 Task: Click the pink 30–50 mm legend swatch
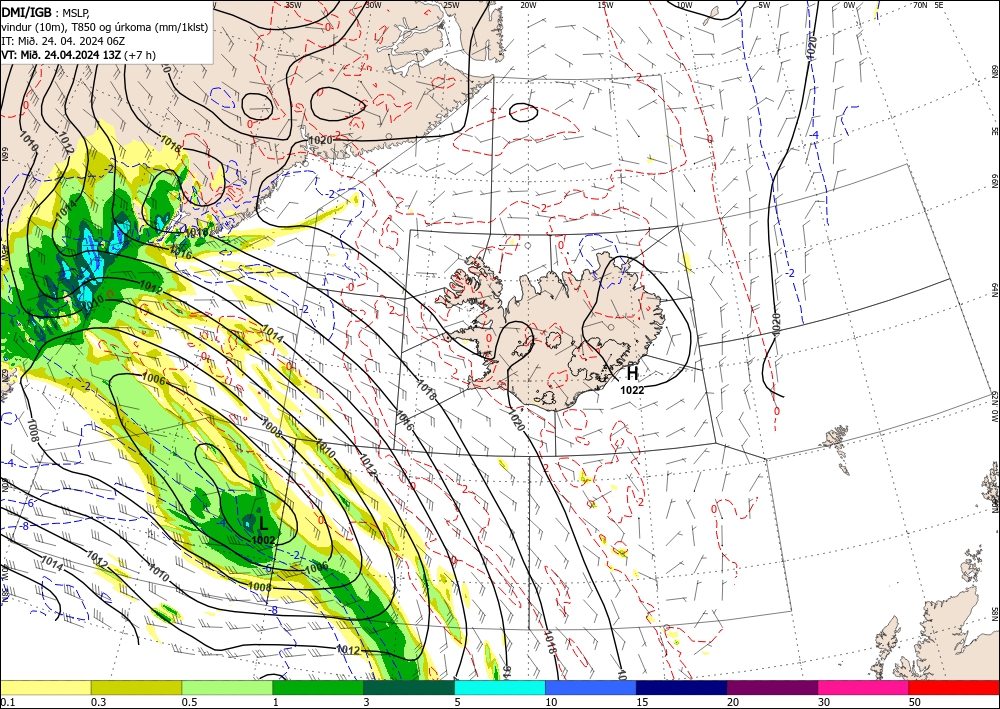pos(864,687)
